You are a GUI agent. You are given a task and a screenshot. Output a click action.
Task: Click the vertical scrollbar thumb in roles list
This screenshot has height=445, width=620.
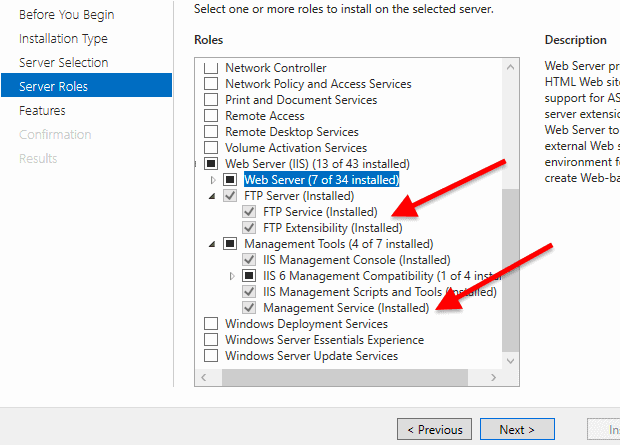click(510, 270)
